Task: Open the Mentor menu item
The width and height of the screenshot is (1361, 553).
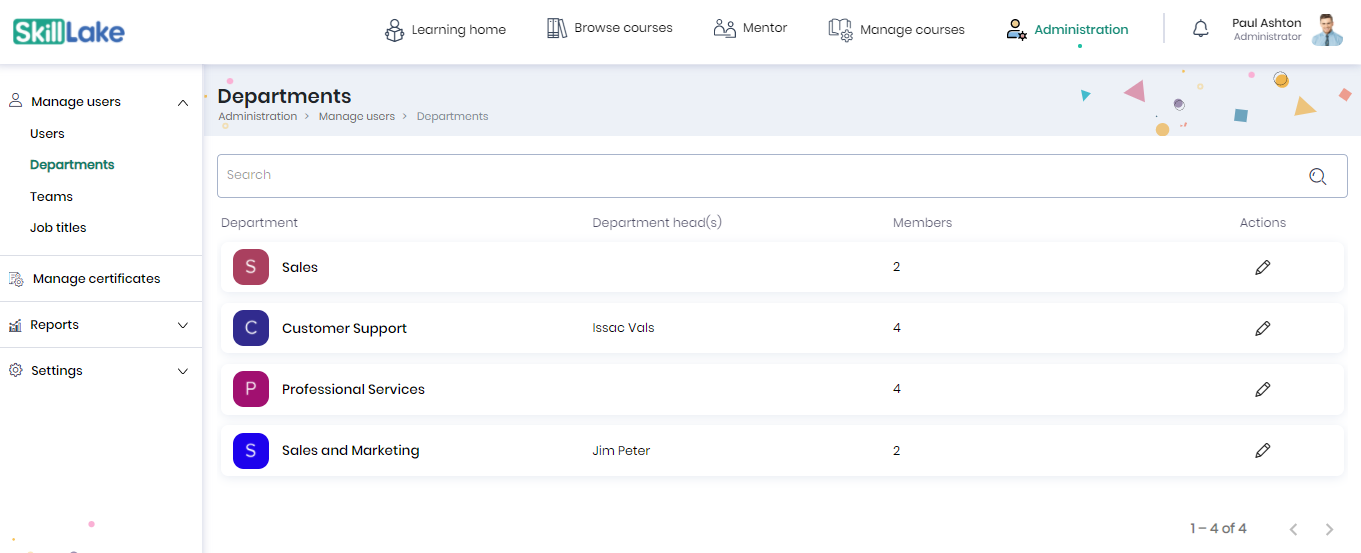Action: point(750,28)
